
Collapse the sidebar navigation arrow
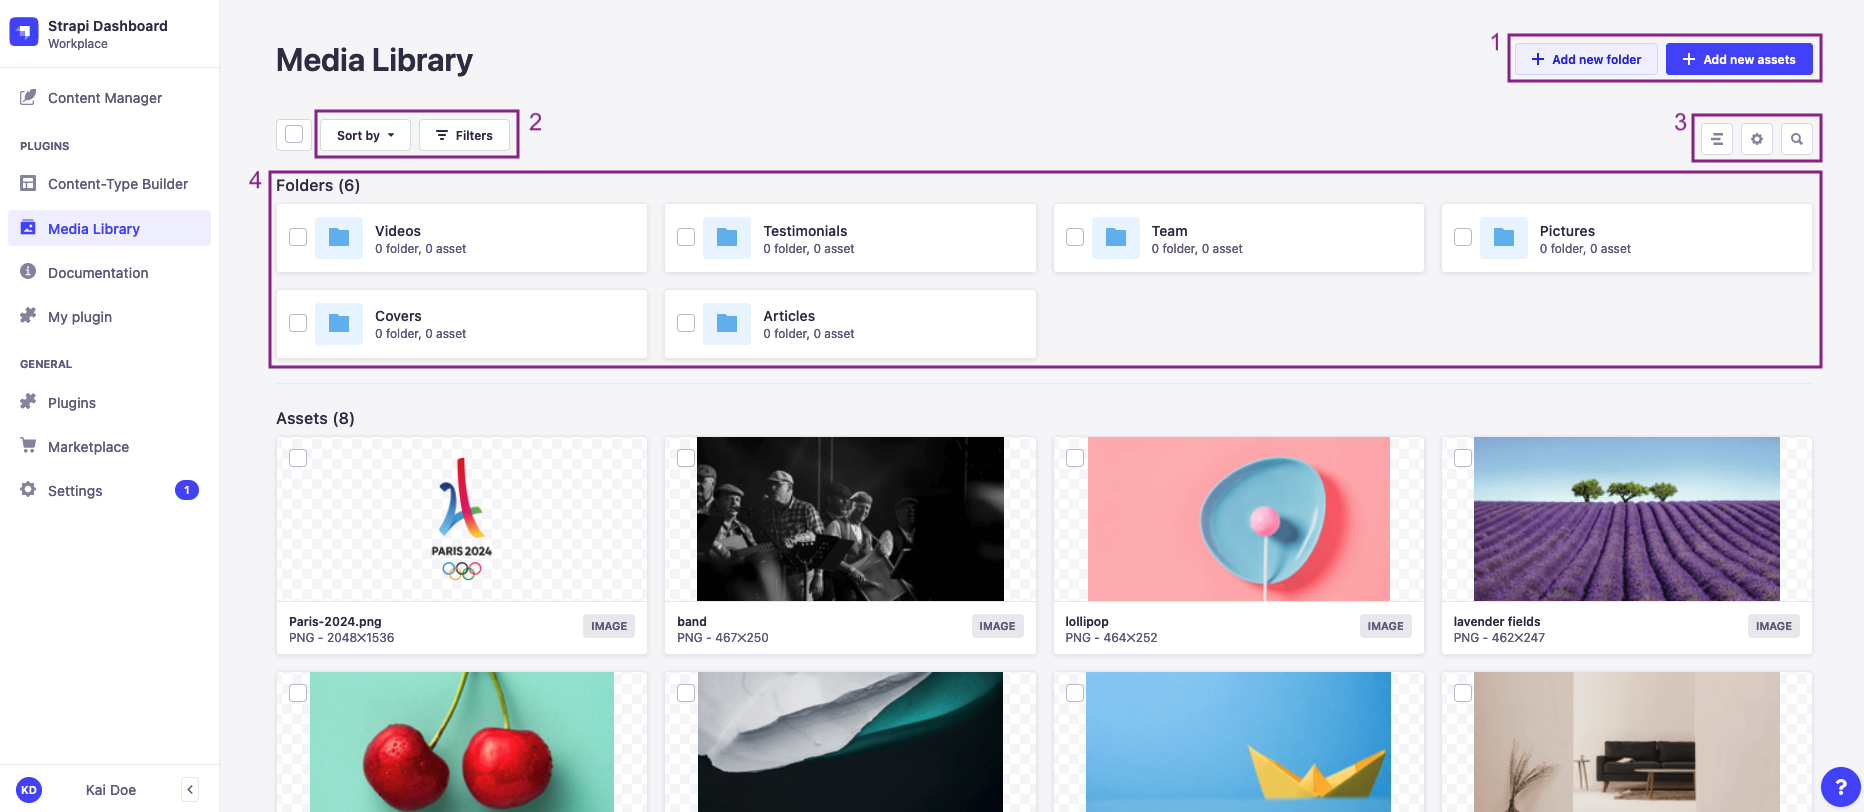(x=190, y=790)
